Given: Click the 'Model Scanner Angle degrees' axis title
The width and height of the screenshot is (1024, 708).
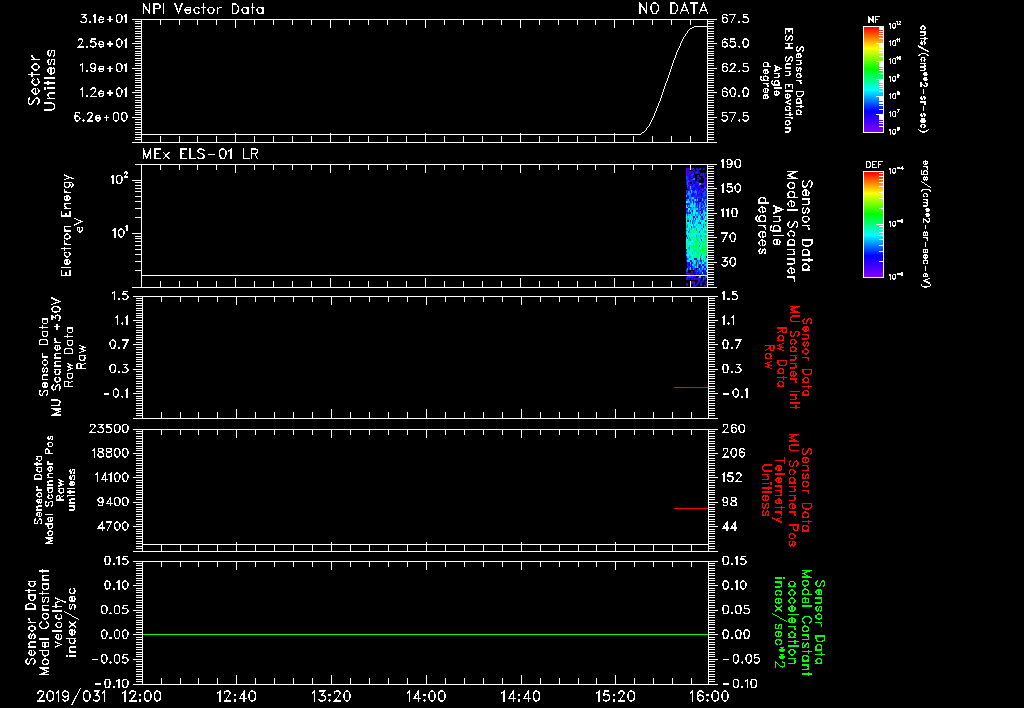Looking at the screenshot, I should [x=784, y=226].
